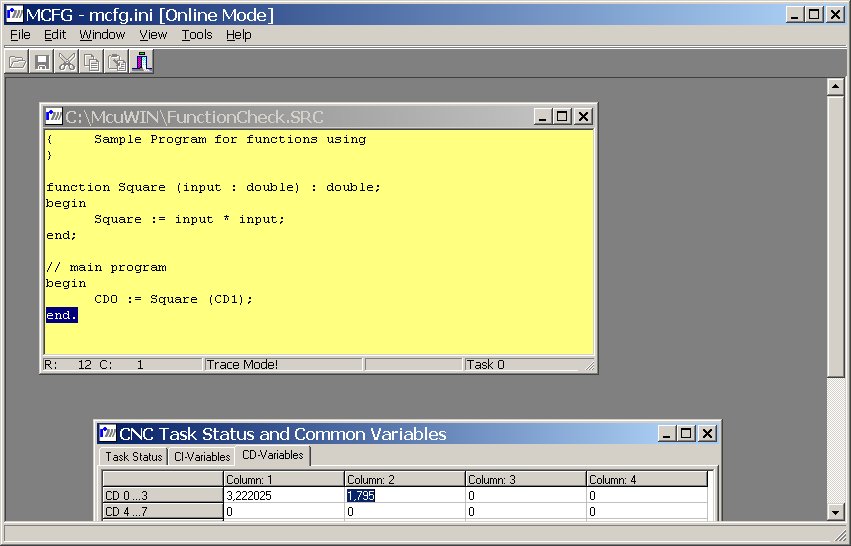
Task: Open the View menu
Action: click(x=153, y=35)
